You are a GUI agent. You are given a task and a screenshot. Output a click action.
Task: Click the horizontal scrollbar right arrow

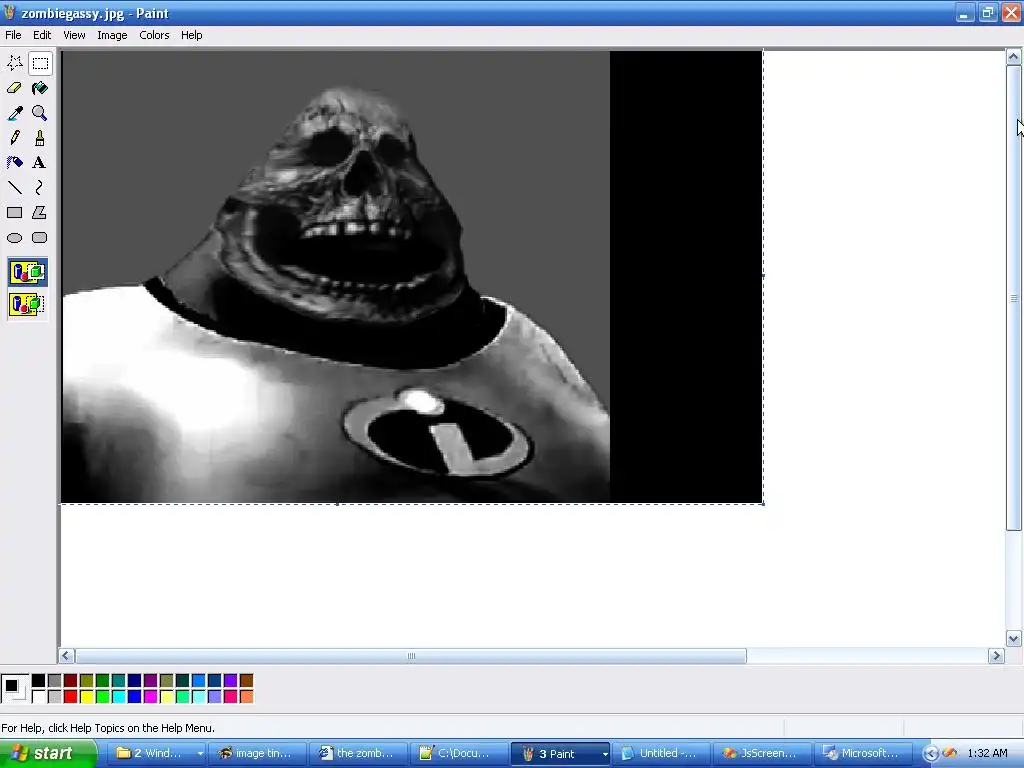pyautogui.click(x=996, y=656)
